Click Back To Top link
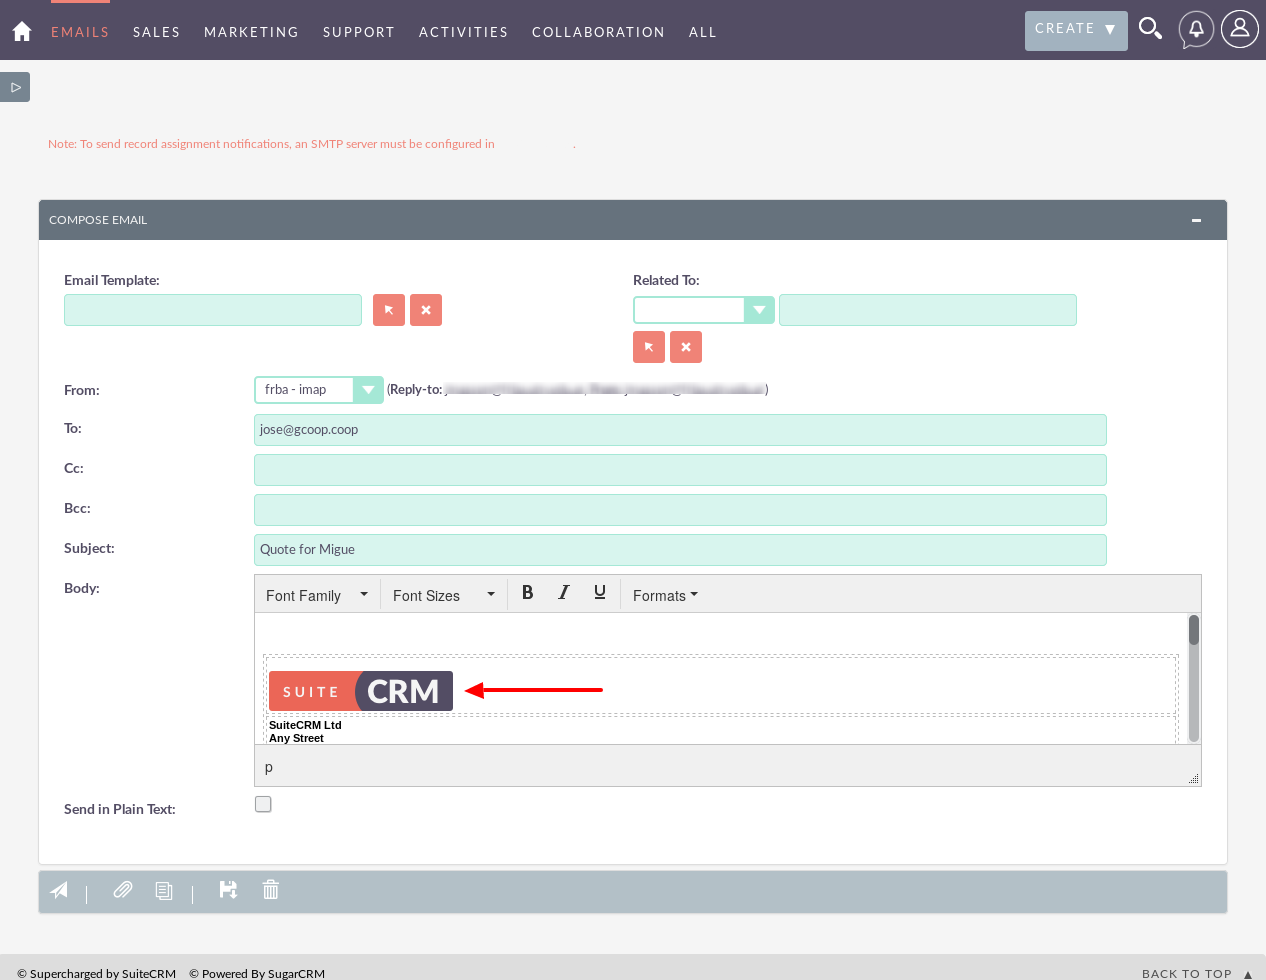Viewport: 1266px width, 980px height. [x=1197, y=973]
